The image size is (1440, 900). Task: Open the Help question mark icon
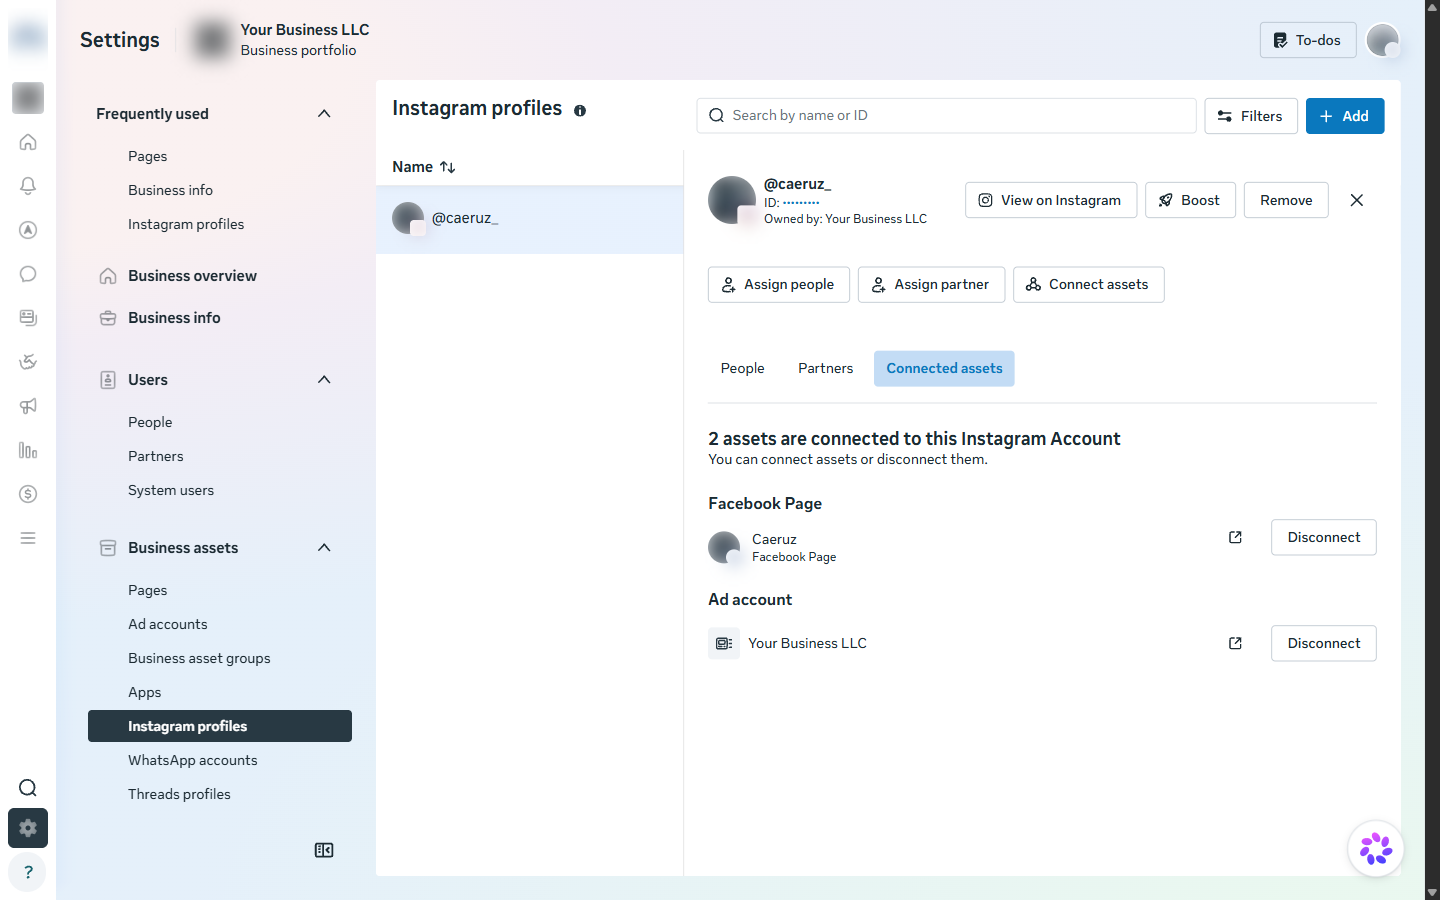point(28,872)
